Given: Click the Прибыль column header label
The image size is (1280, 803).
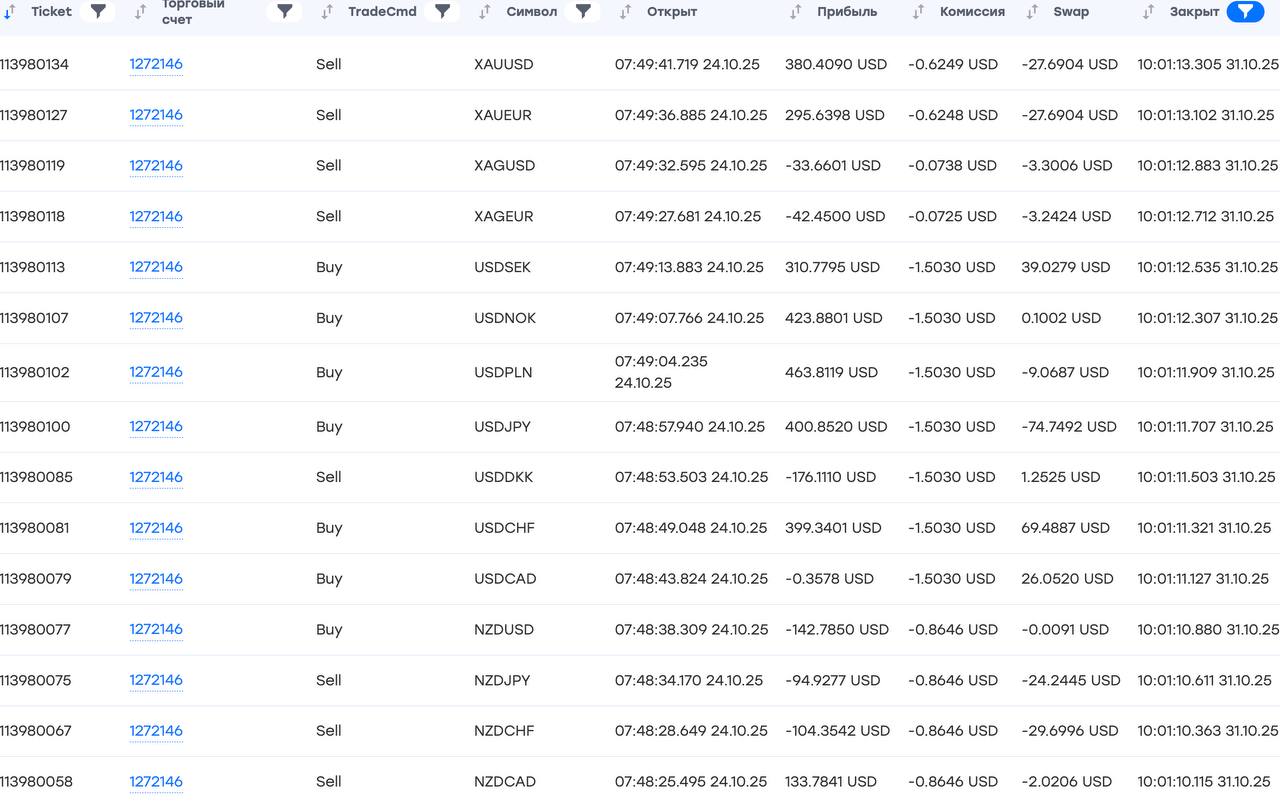Looking at the screenshot, I should tap(846, 12).
